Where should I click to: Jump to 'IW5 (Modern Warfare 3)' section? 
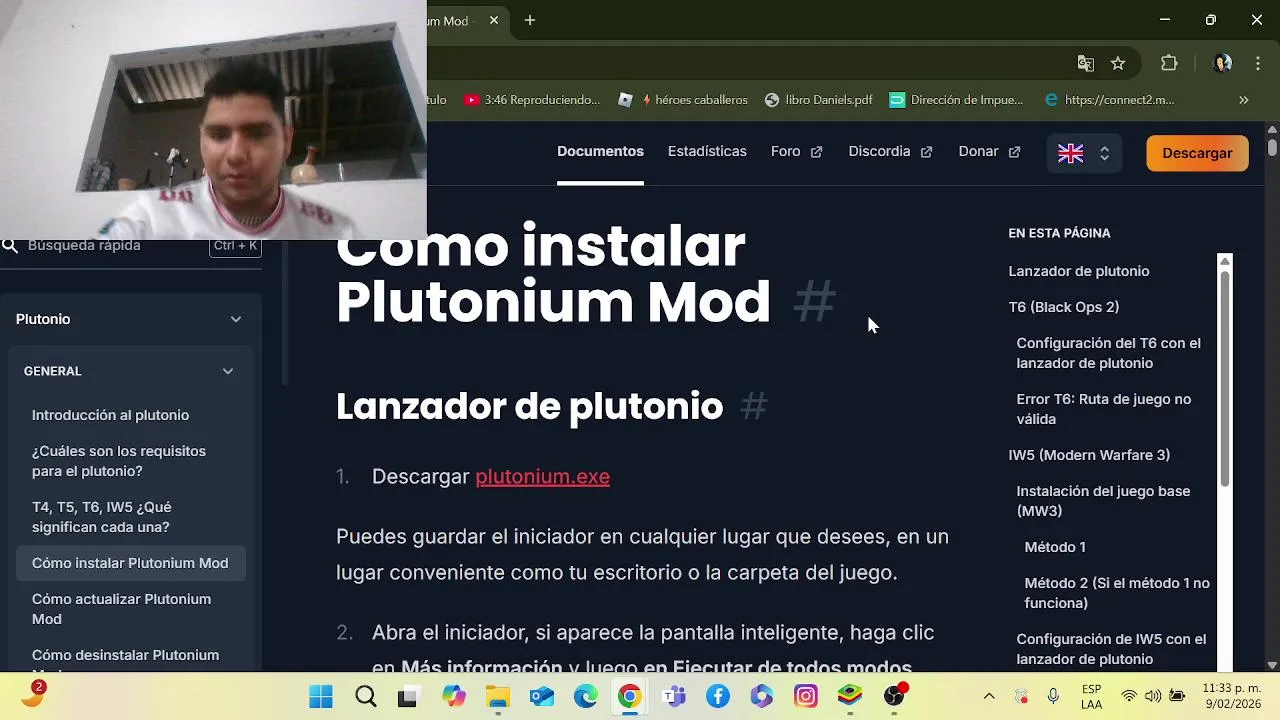click(x=1089, y=455)
